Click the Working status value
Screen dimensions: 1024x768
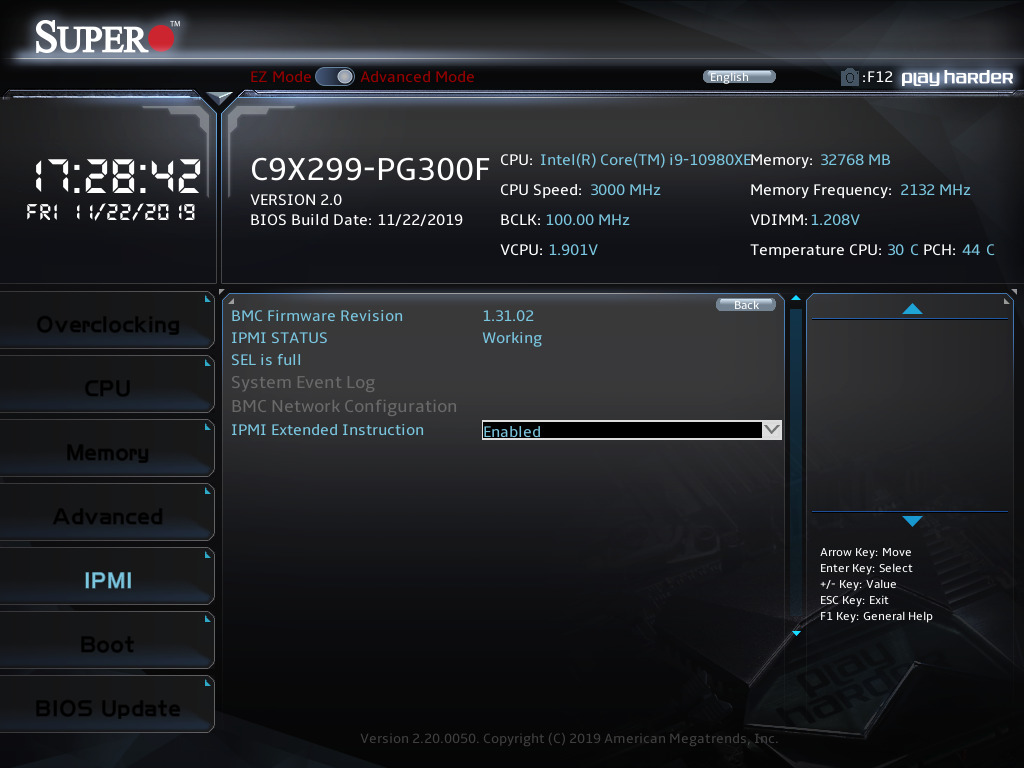tap(512, 338)
